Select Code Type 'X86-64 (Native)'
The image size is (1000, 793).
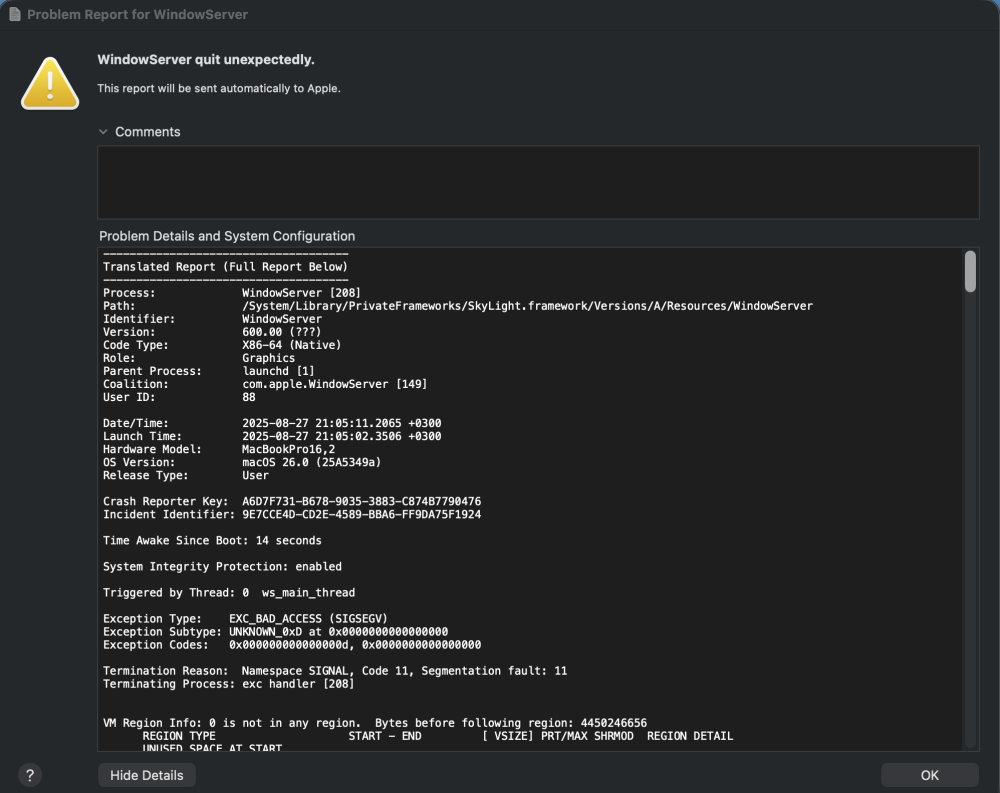tap(291, 345)
